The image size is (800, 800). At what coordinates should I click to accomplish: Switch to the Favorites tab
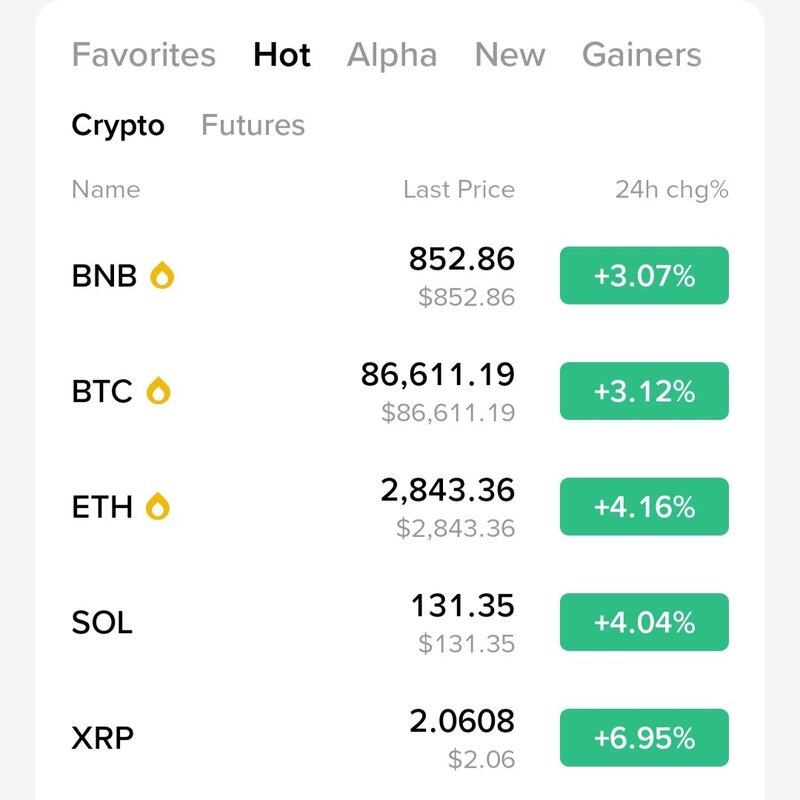click(143, 55)
